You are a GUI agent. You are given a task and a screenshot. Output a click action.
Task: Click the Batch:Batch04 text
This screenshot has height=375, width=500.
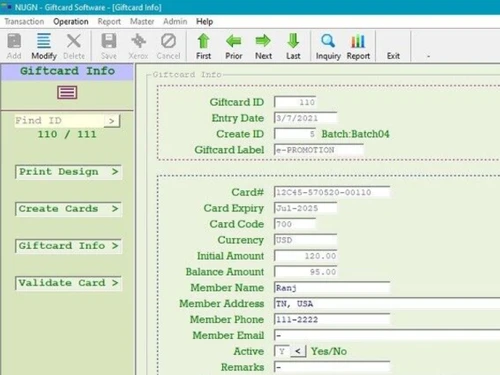355,134
